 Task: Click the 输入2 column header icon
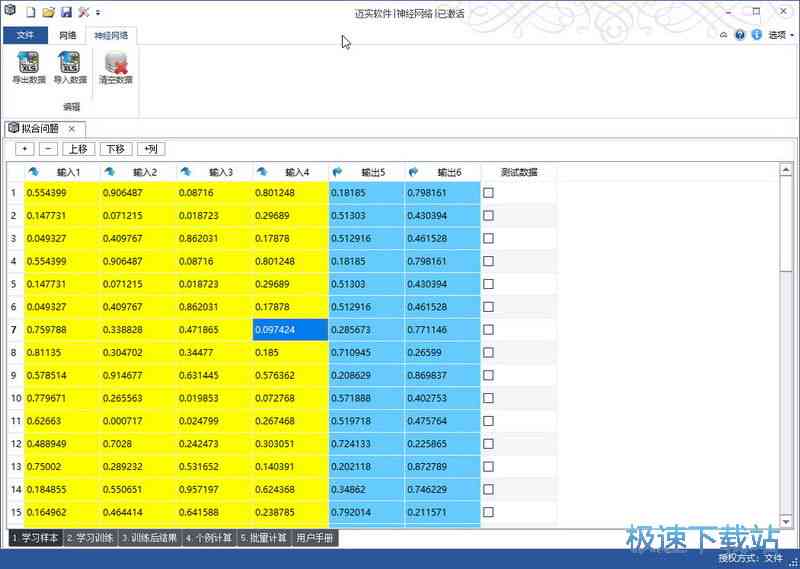coord(110,172)
